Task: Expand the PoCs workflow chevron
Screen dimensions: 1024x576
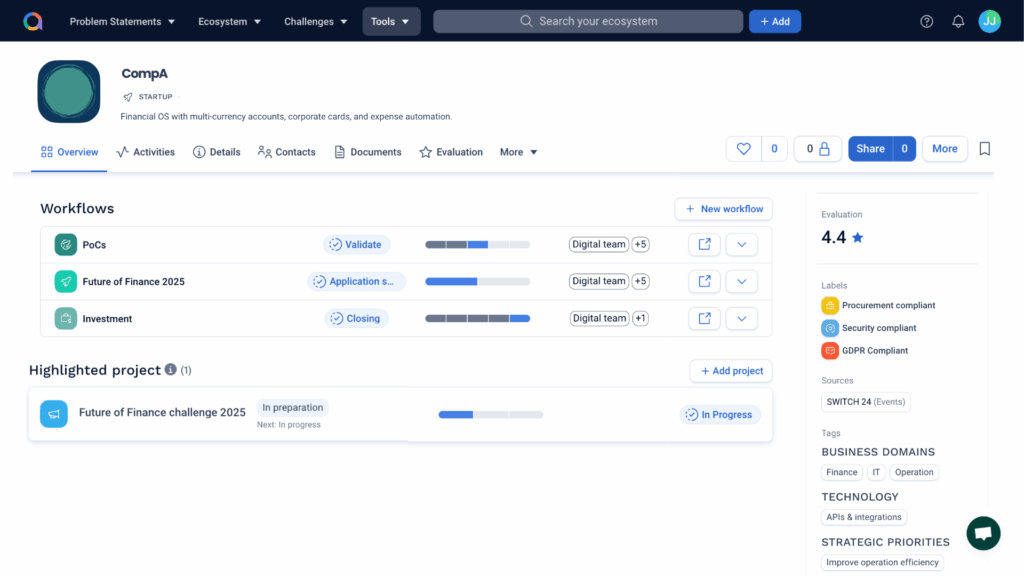Action: 741,244
